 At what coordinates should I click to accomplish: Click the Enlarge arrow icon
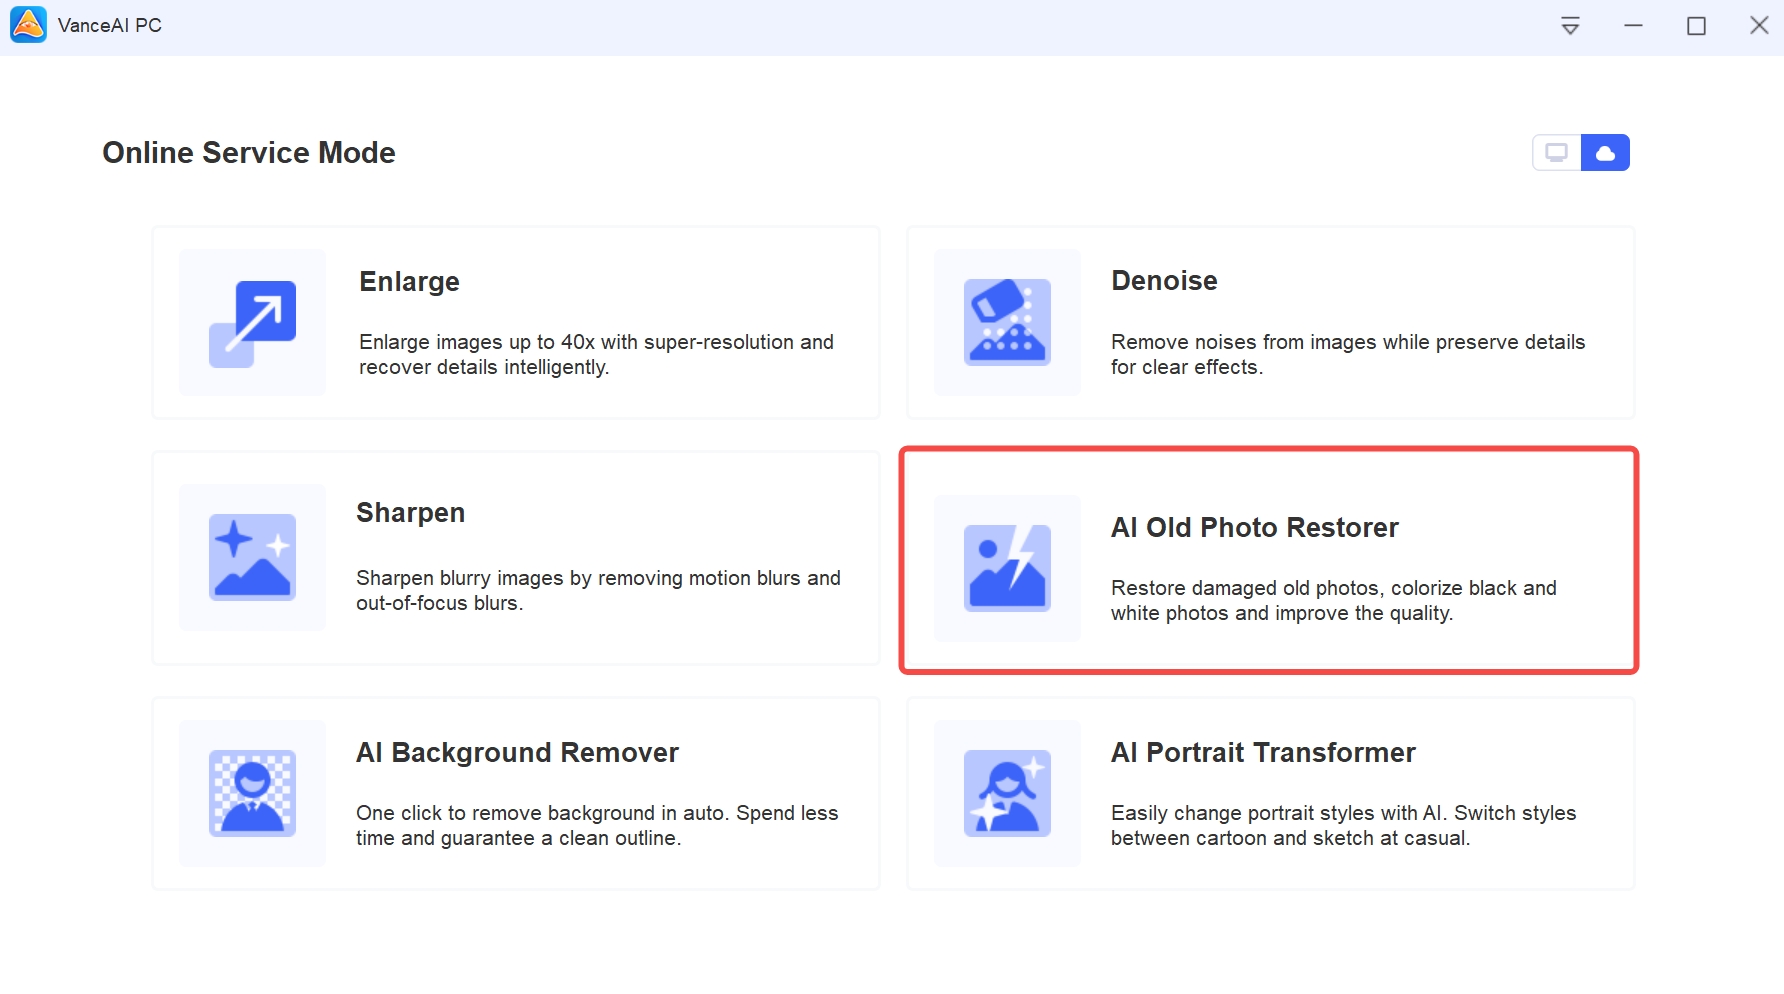[x=252, y=323]
